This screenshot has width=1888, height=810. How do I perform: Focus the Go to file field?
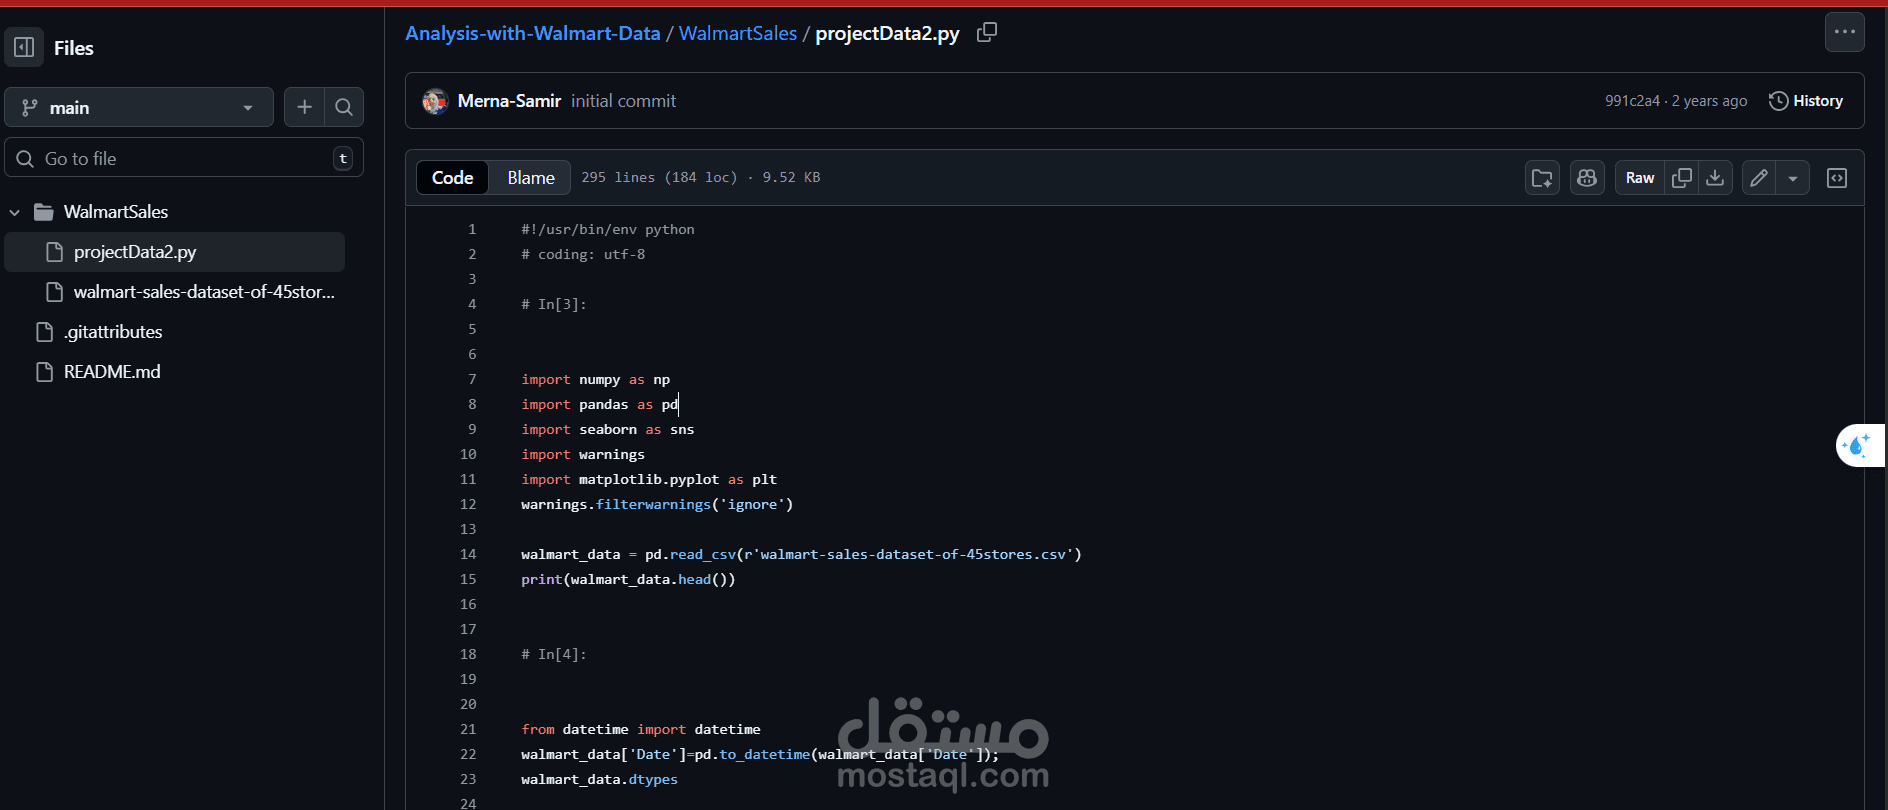point(184,158)
